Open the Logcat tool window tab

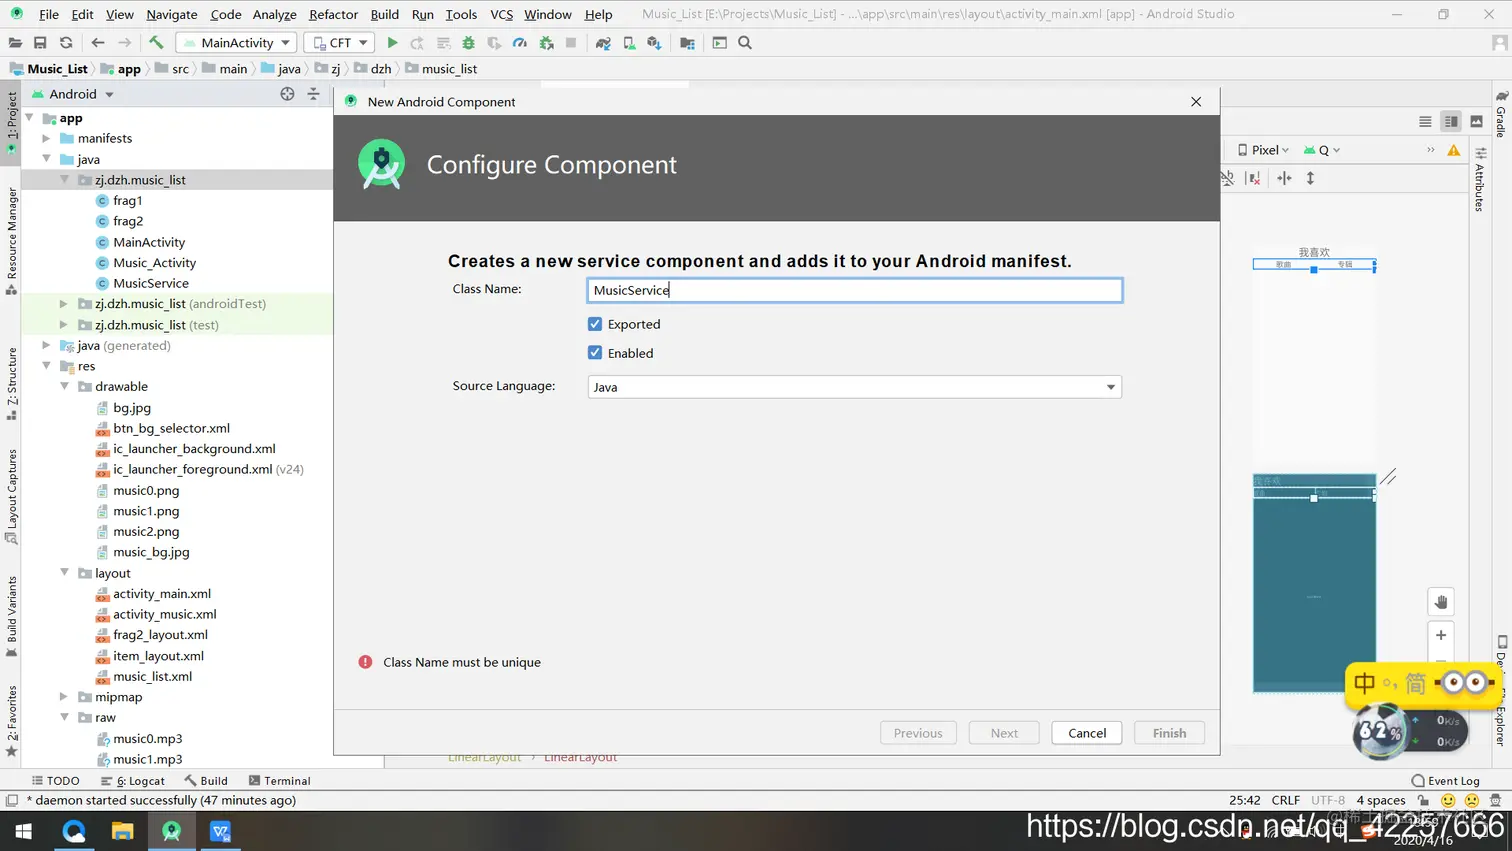133,781
